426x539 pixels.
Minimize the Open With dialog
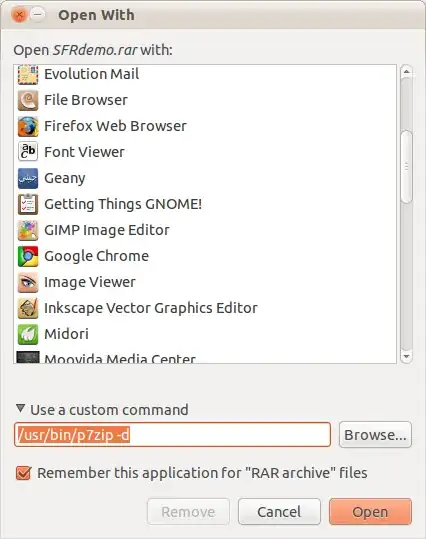click(x=38, y=14)
